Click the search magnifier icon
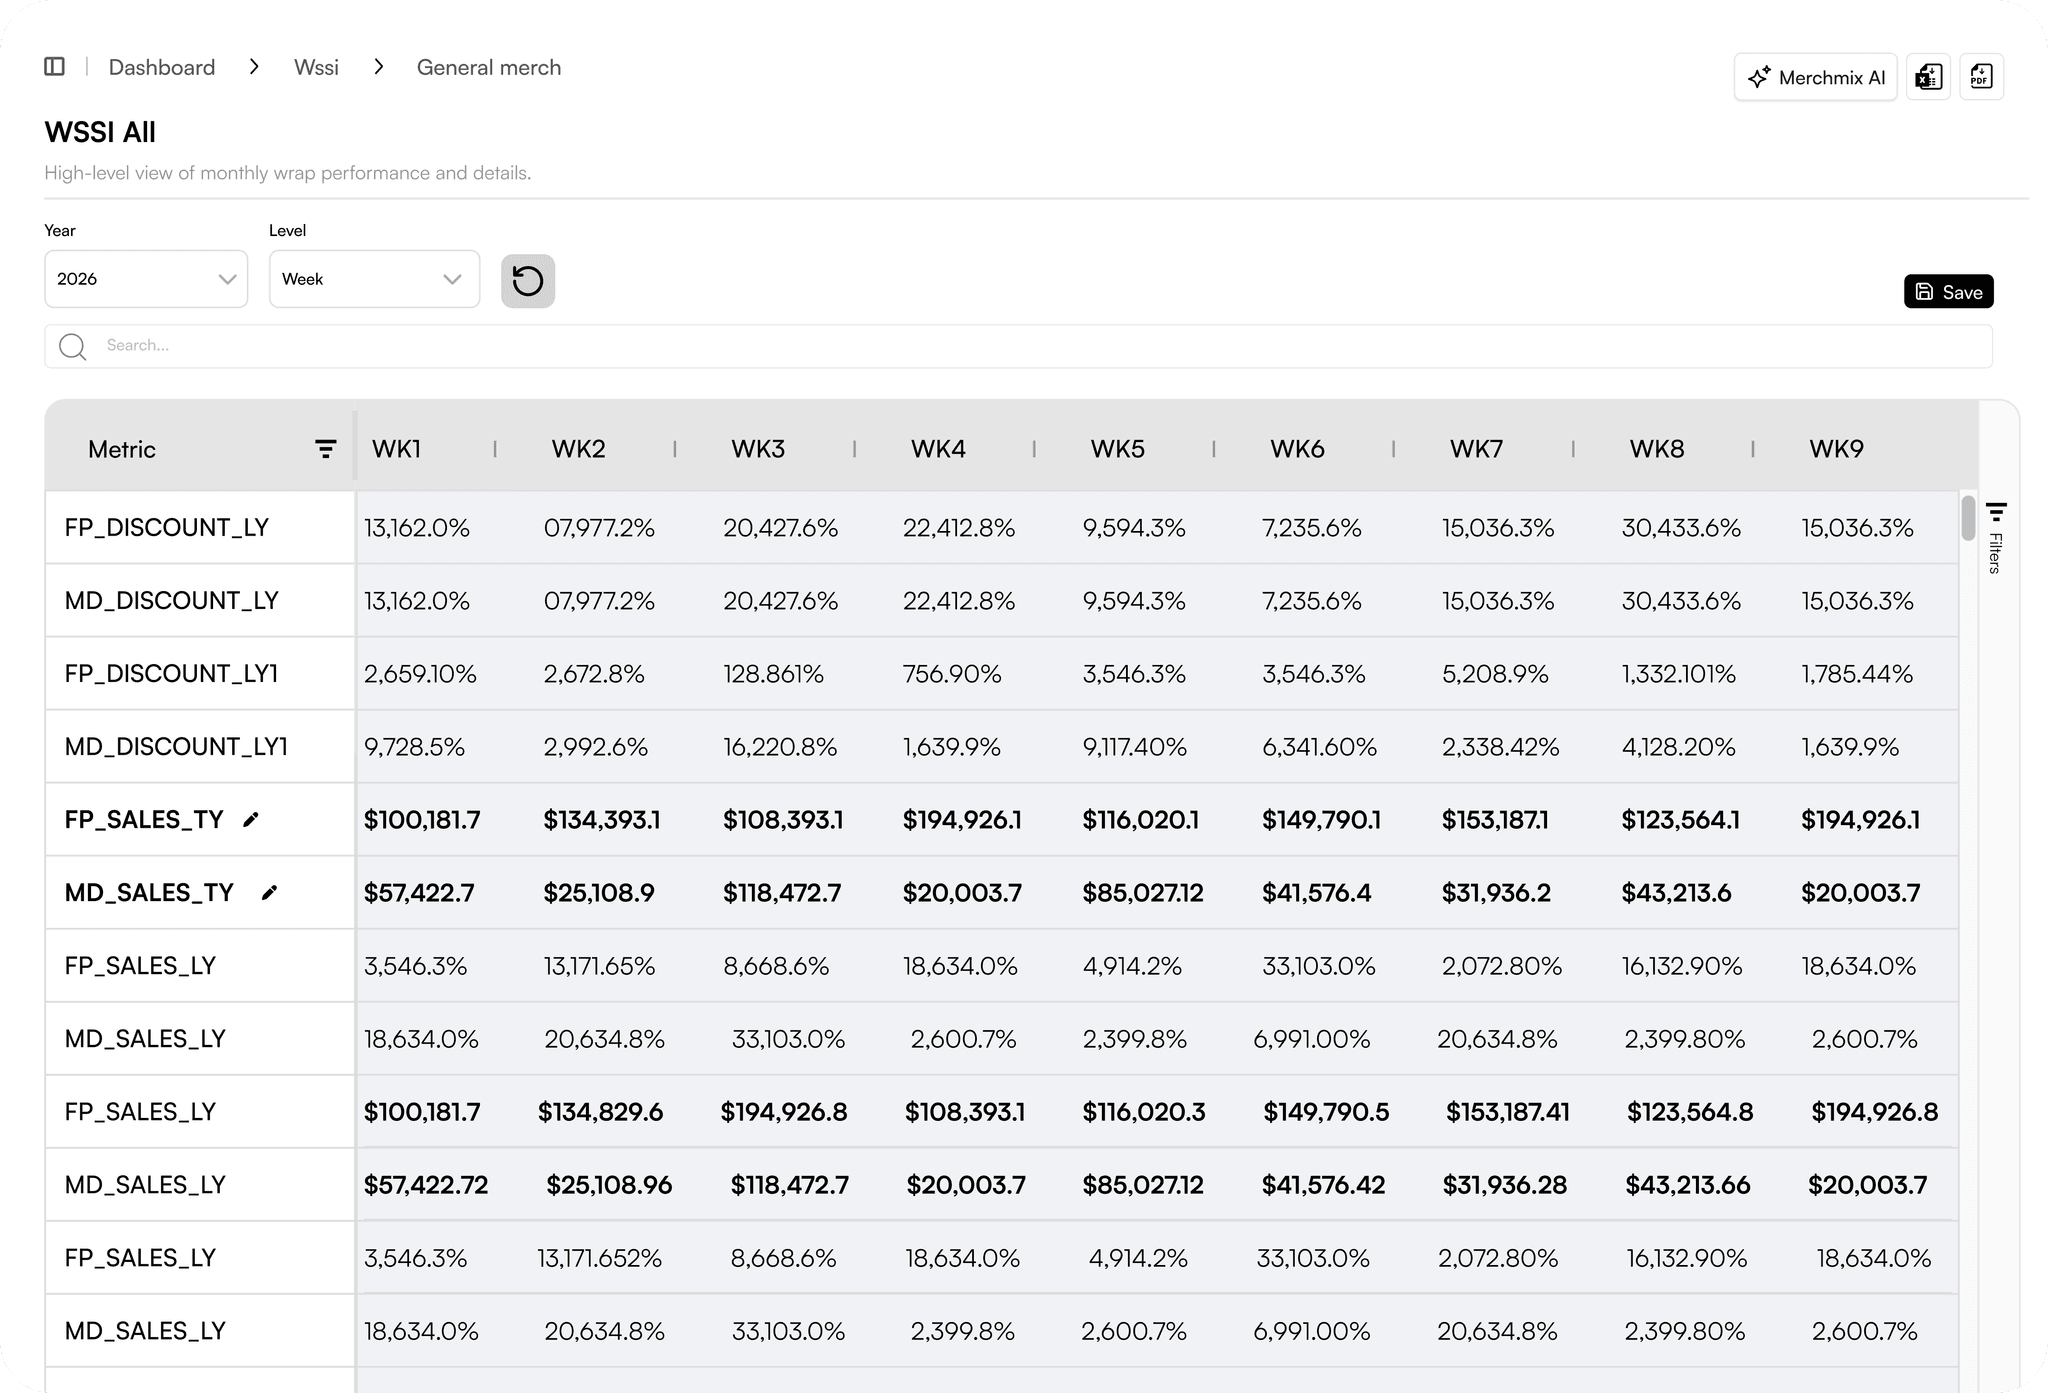The width and height of the screenshot is (2048, 1393). [x=72, y=346]
